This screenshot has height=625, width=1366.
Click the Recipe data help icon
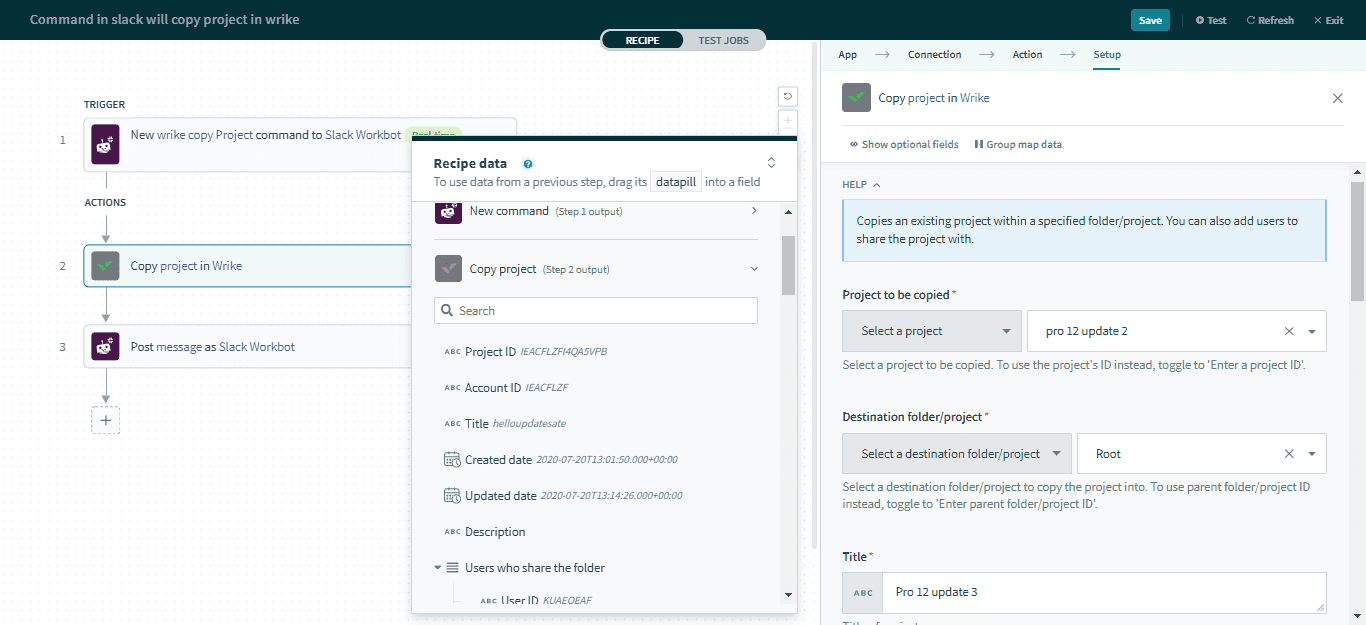(528, 164)
